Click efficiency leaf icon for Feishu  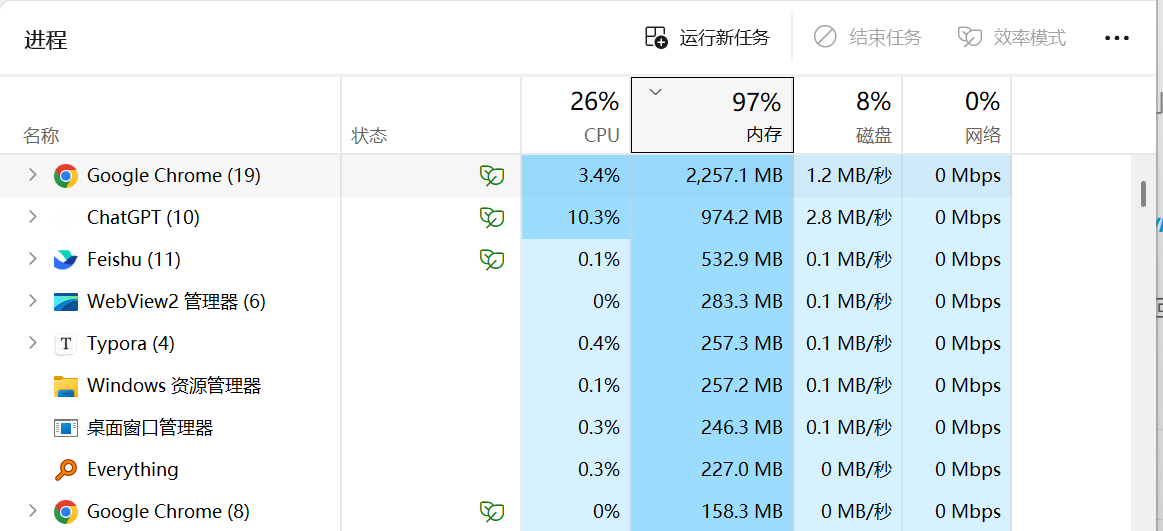pos(492,260)
